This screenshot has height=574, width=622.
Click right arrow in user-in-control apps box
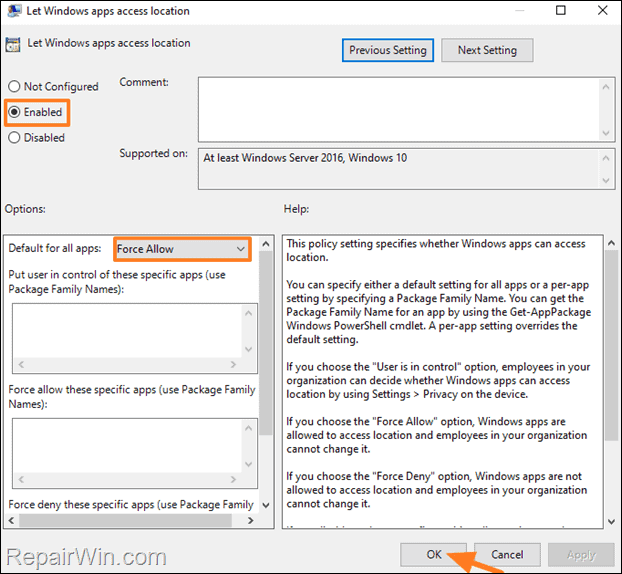[x=233, y=364]
